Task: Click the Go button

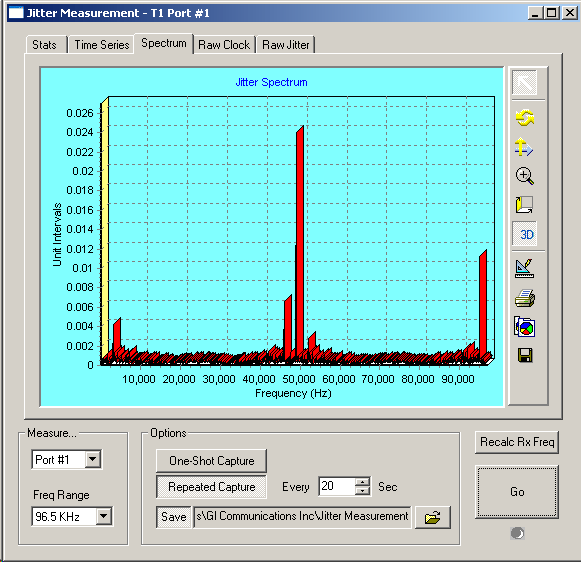Action: (x=517, y=492)
